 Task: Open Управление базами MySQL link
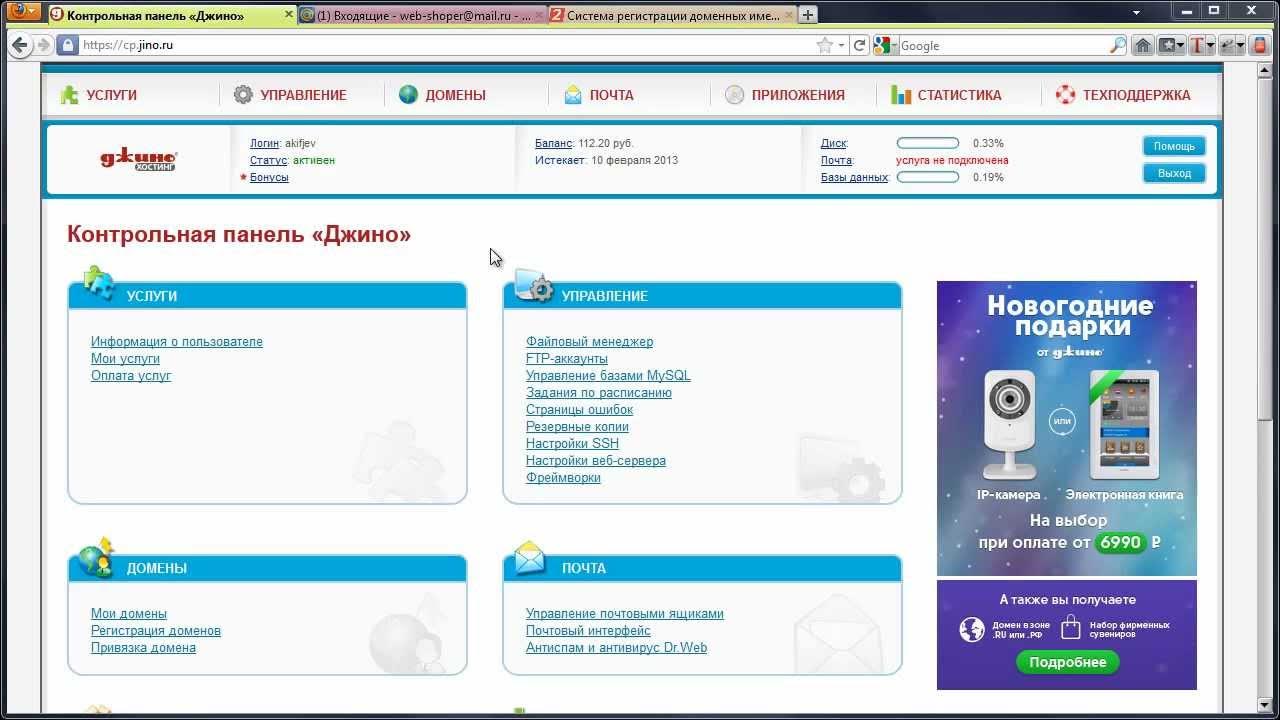click(x=608, y=375)
